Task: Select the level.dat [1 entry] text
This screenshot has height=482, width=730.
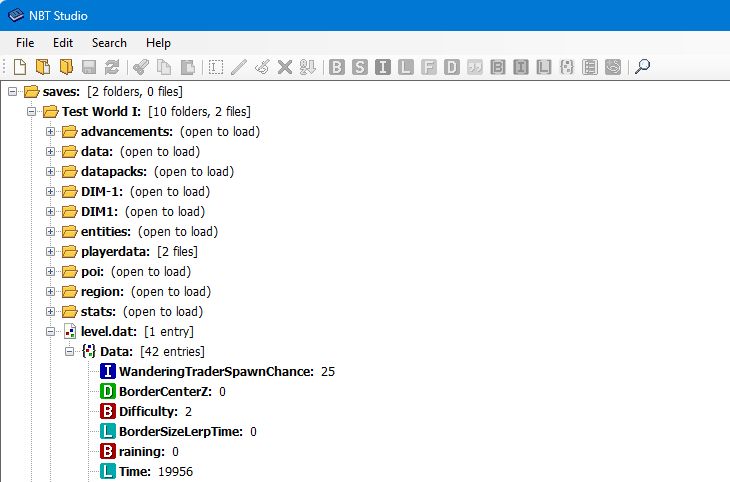Action: coord(137,332)
